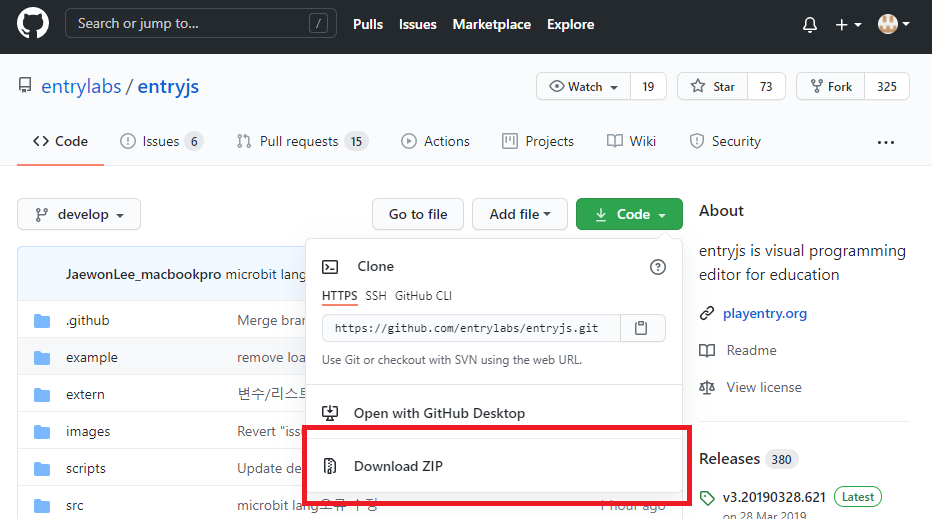The height and width of the screenshot is (519, 932).
Task: Click the .github folder icon
Action: (x=42, y=320)
